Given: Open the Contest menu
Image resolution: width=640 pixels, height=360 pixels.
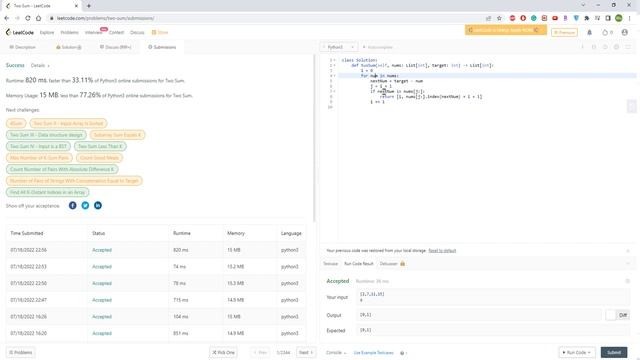Looking at the screenshot, I should 116,32.
